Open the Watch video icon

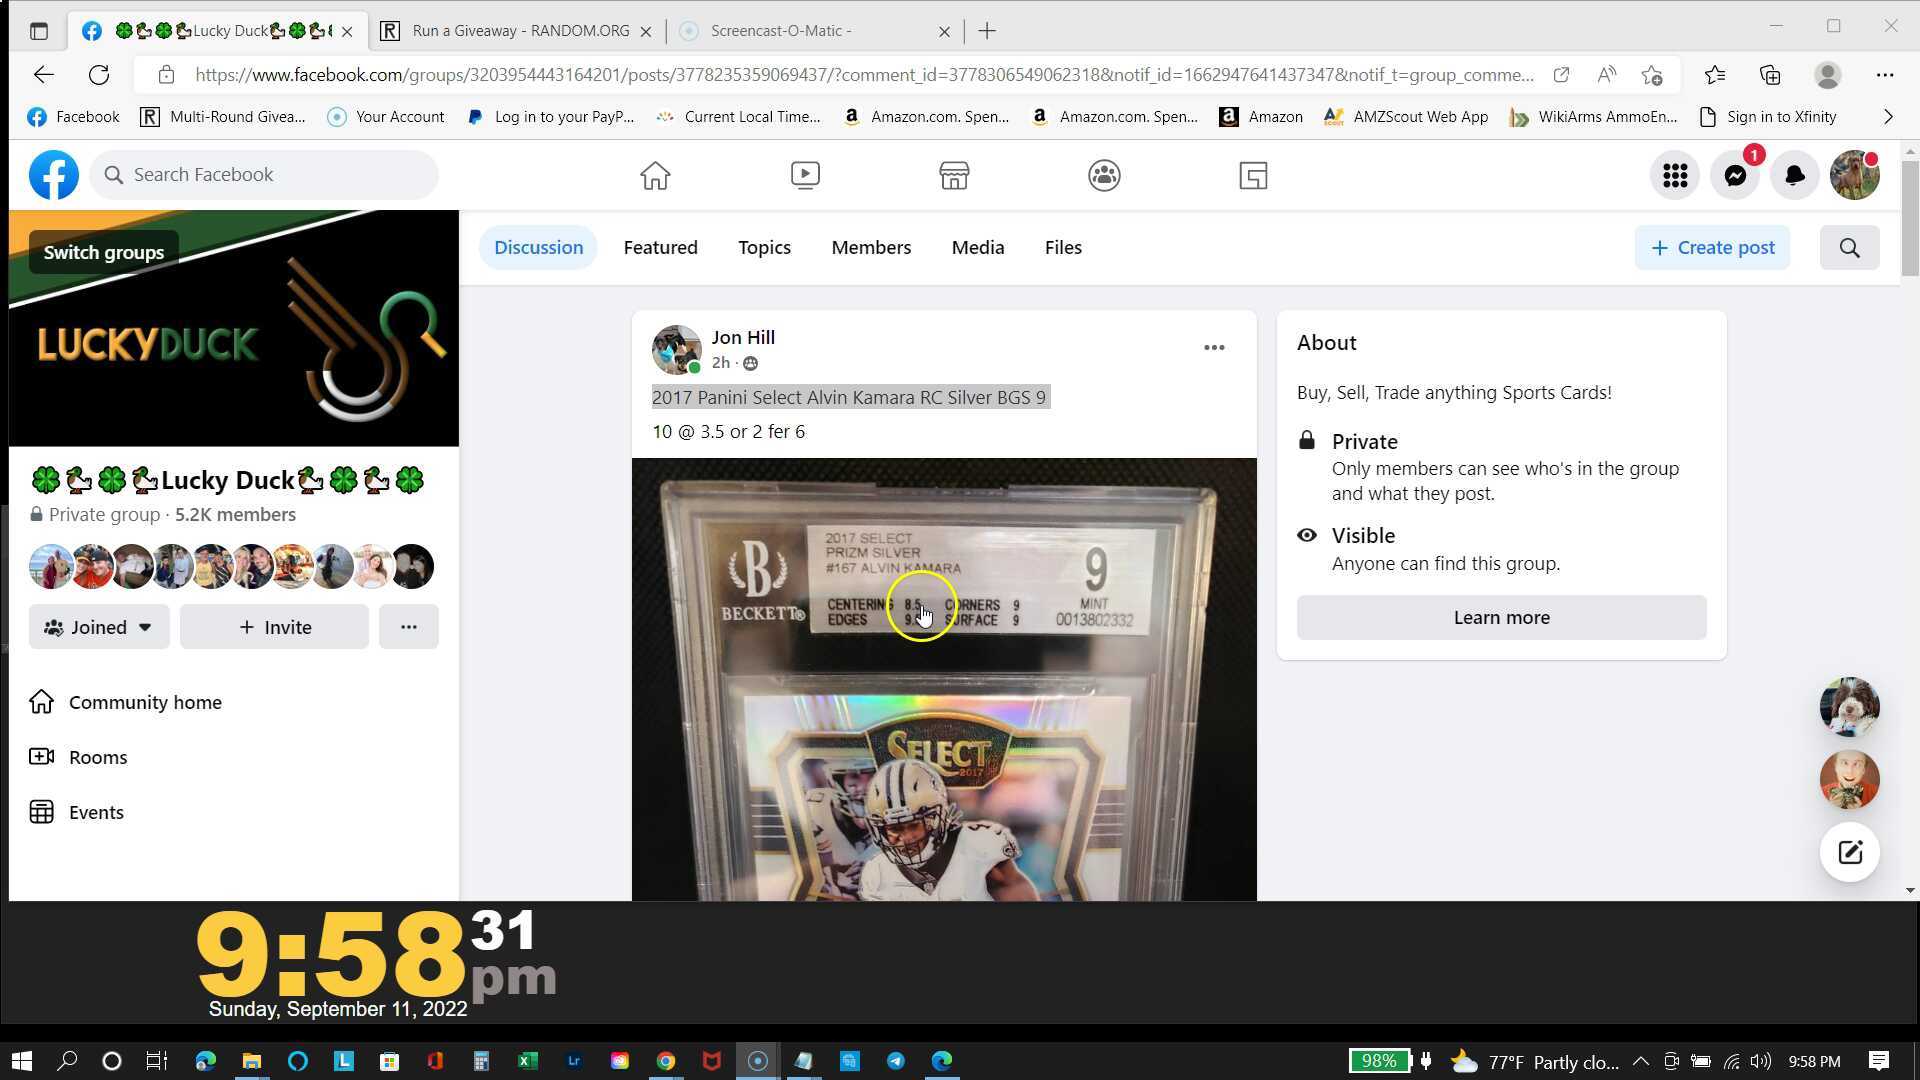click(x=805, y=176)
